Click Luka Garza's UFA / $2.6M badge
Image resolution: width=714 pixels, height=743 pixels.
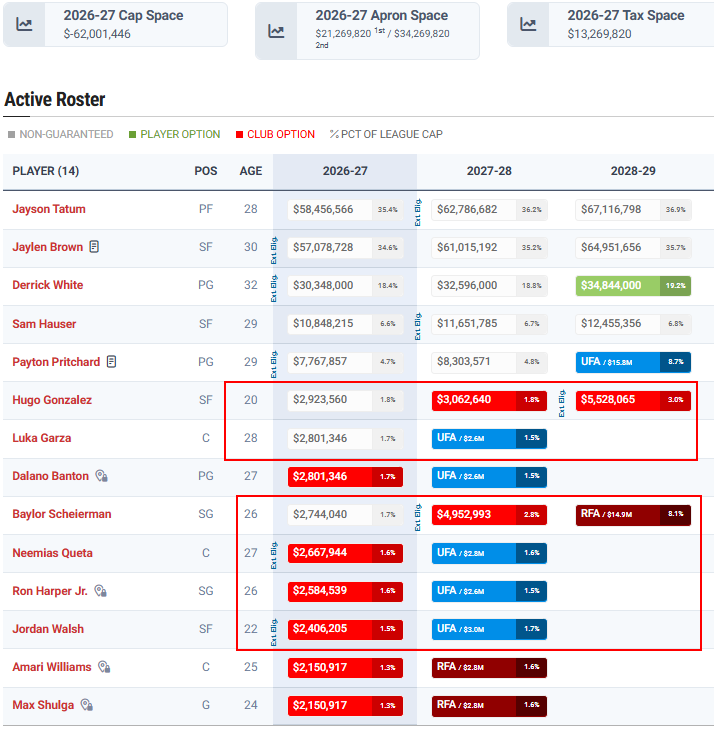tap(489, 438)
